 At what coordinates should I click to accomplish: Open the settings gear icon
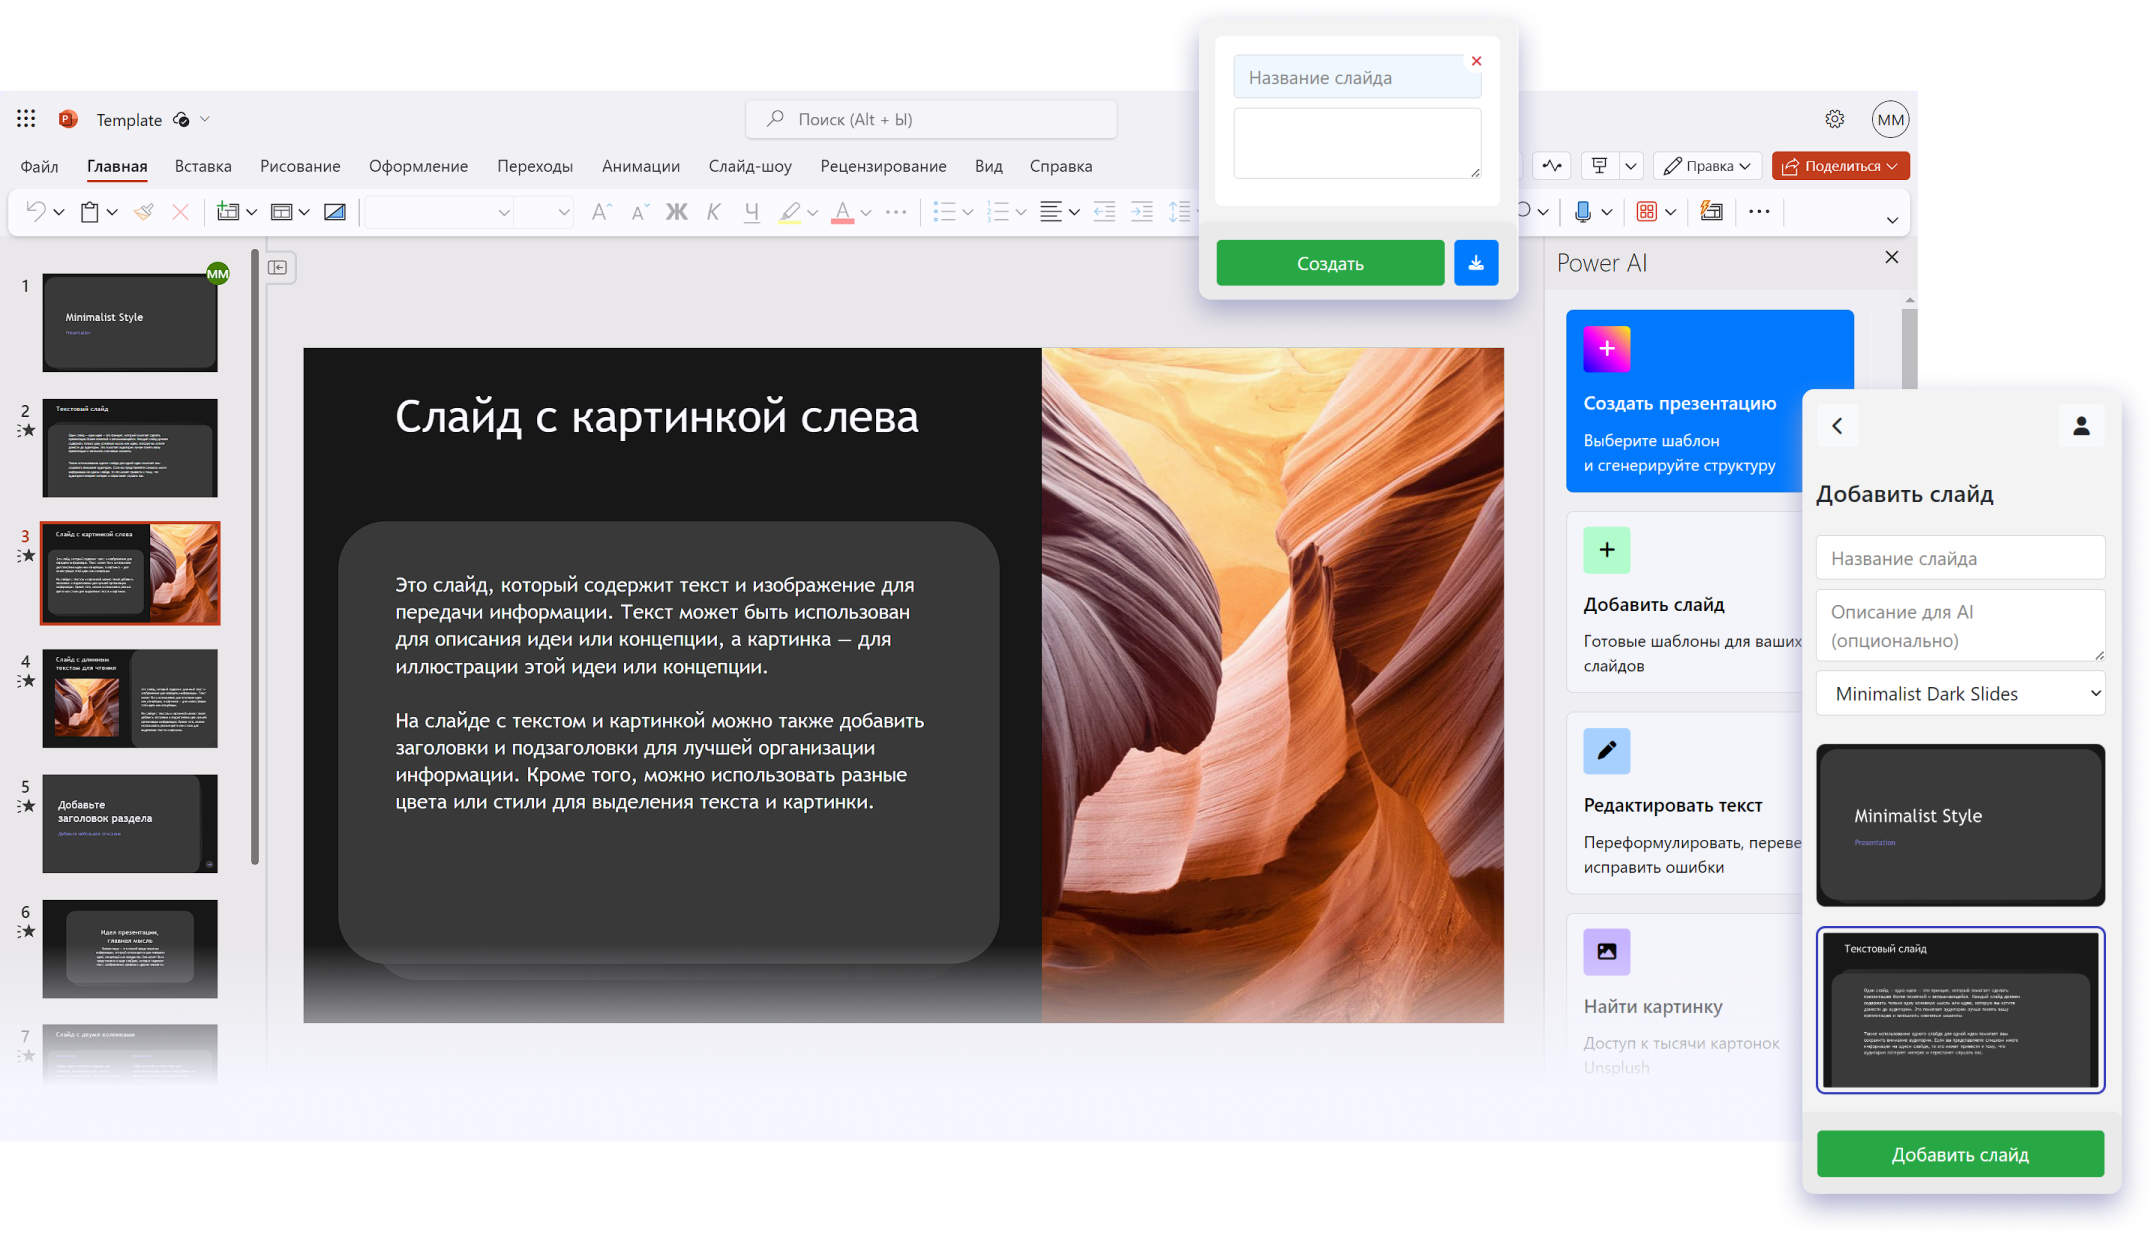point(1834,119)
